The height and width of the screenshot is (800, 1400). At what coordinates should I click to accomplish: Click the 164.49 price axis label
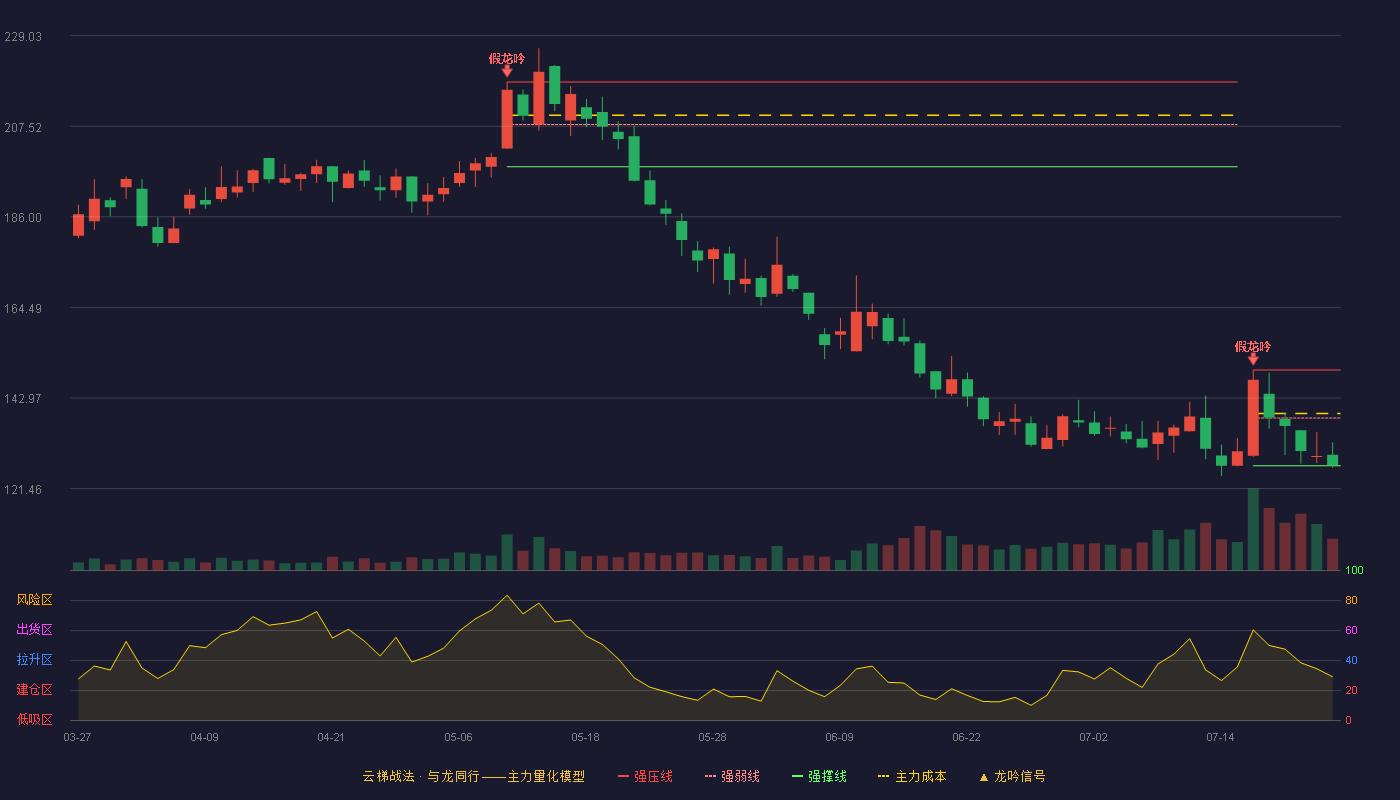point(23,308)
